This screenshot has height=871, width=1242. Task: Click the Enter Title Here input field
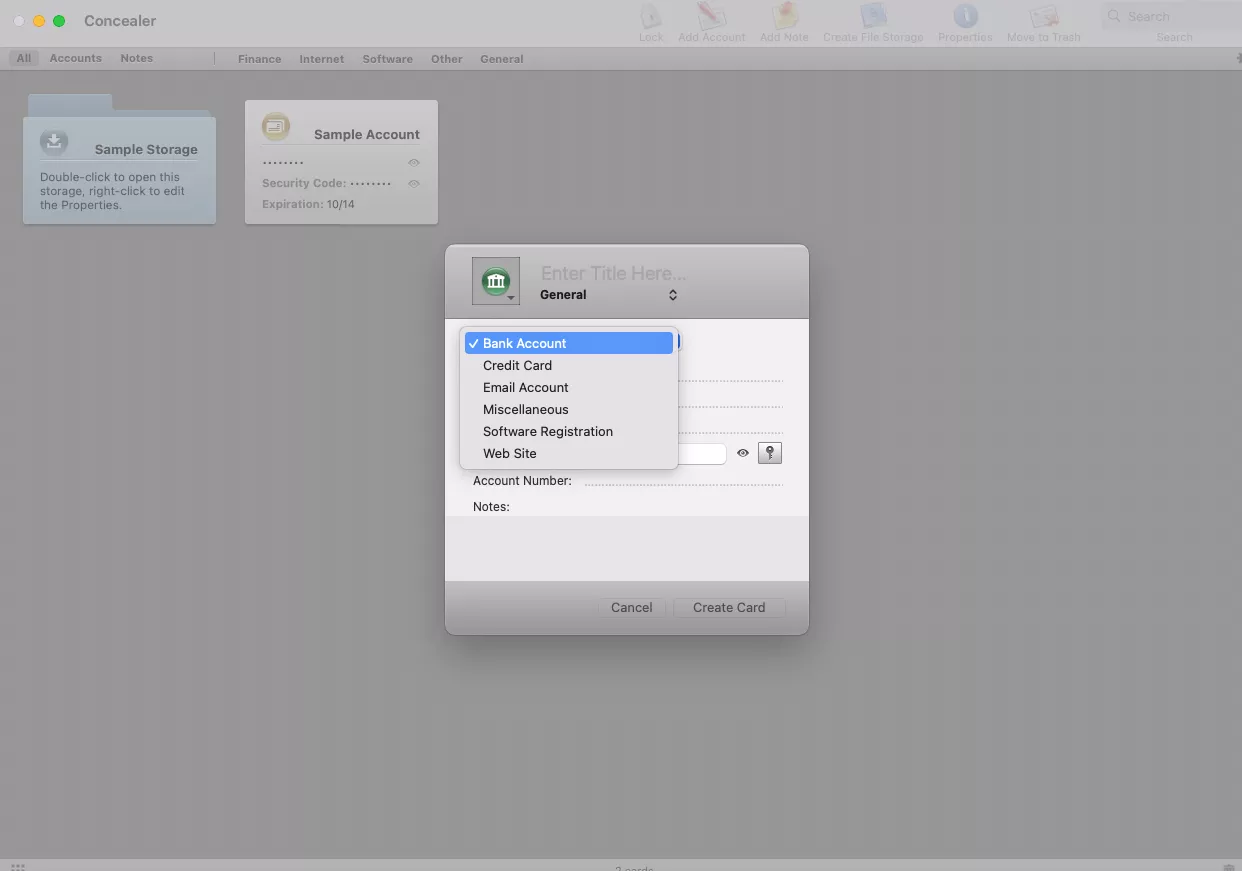point(613,273)
